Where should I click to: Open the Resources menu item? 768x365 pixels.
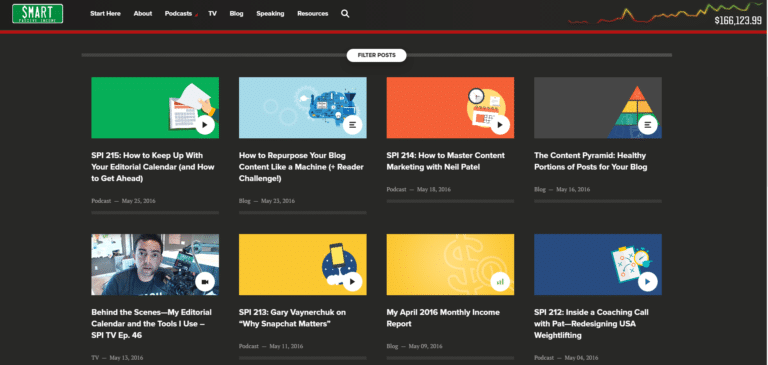tap(312, 14)
